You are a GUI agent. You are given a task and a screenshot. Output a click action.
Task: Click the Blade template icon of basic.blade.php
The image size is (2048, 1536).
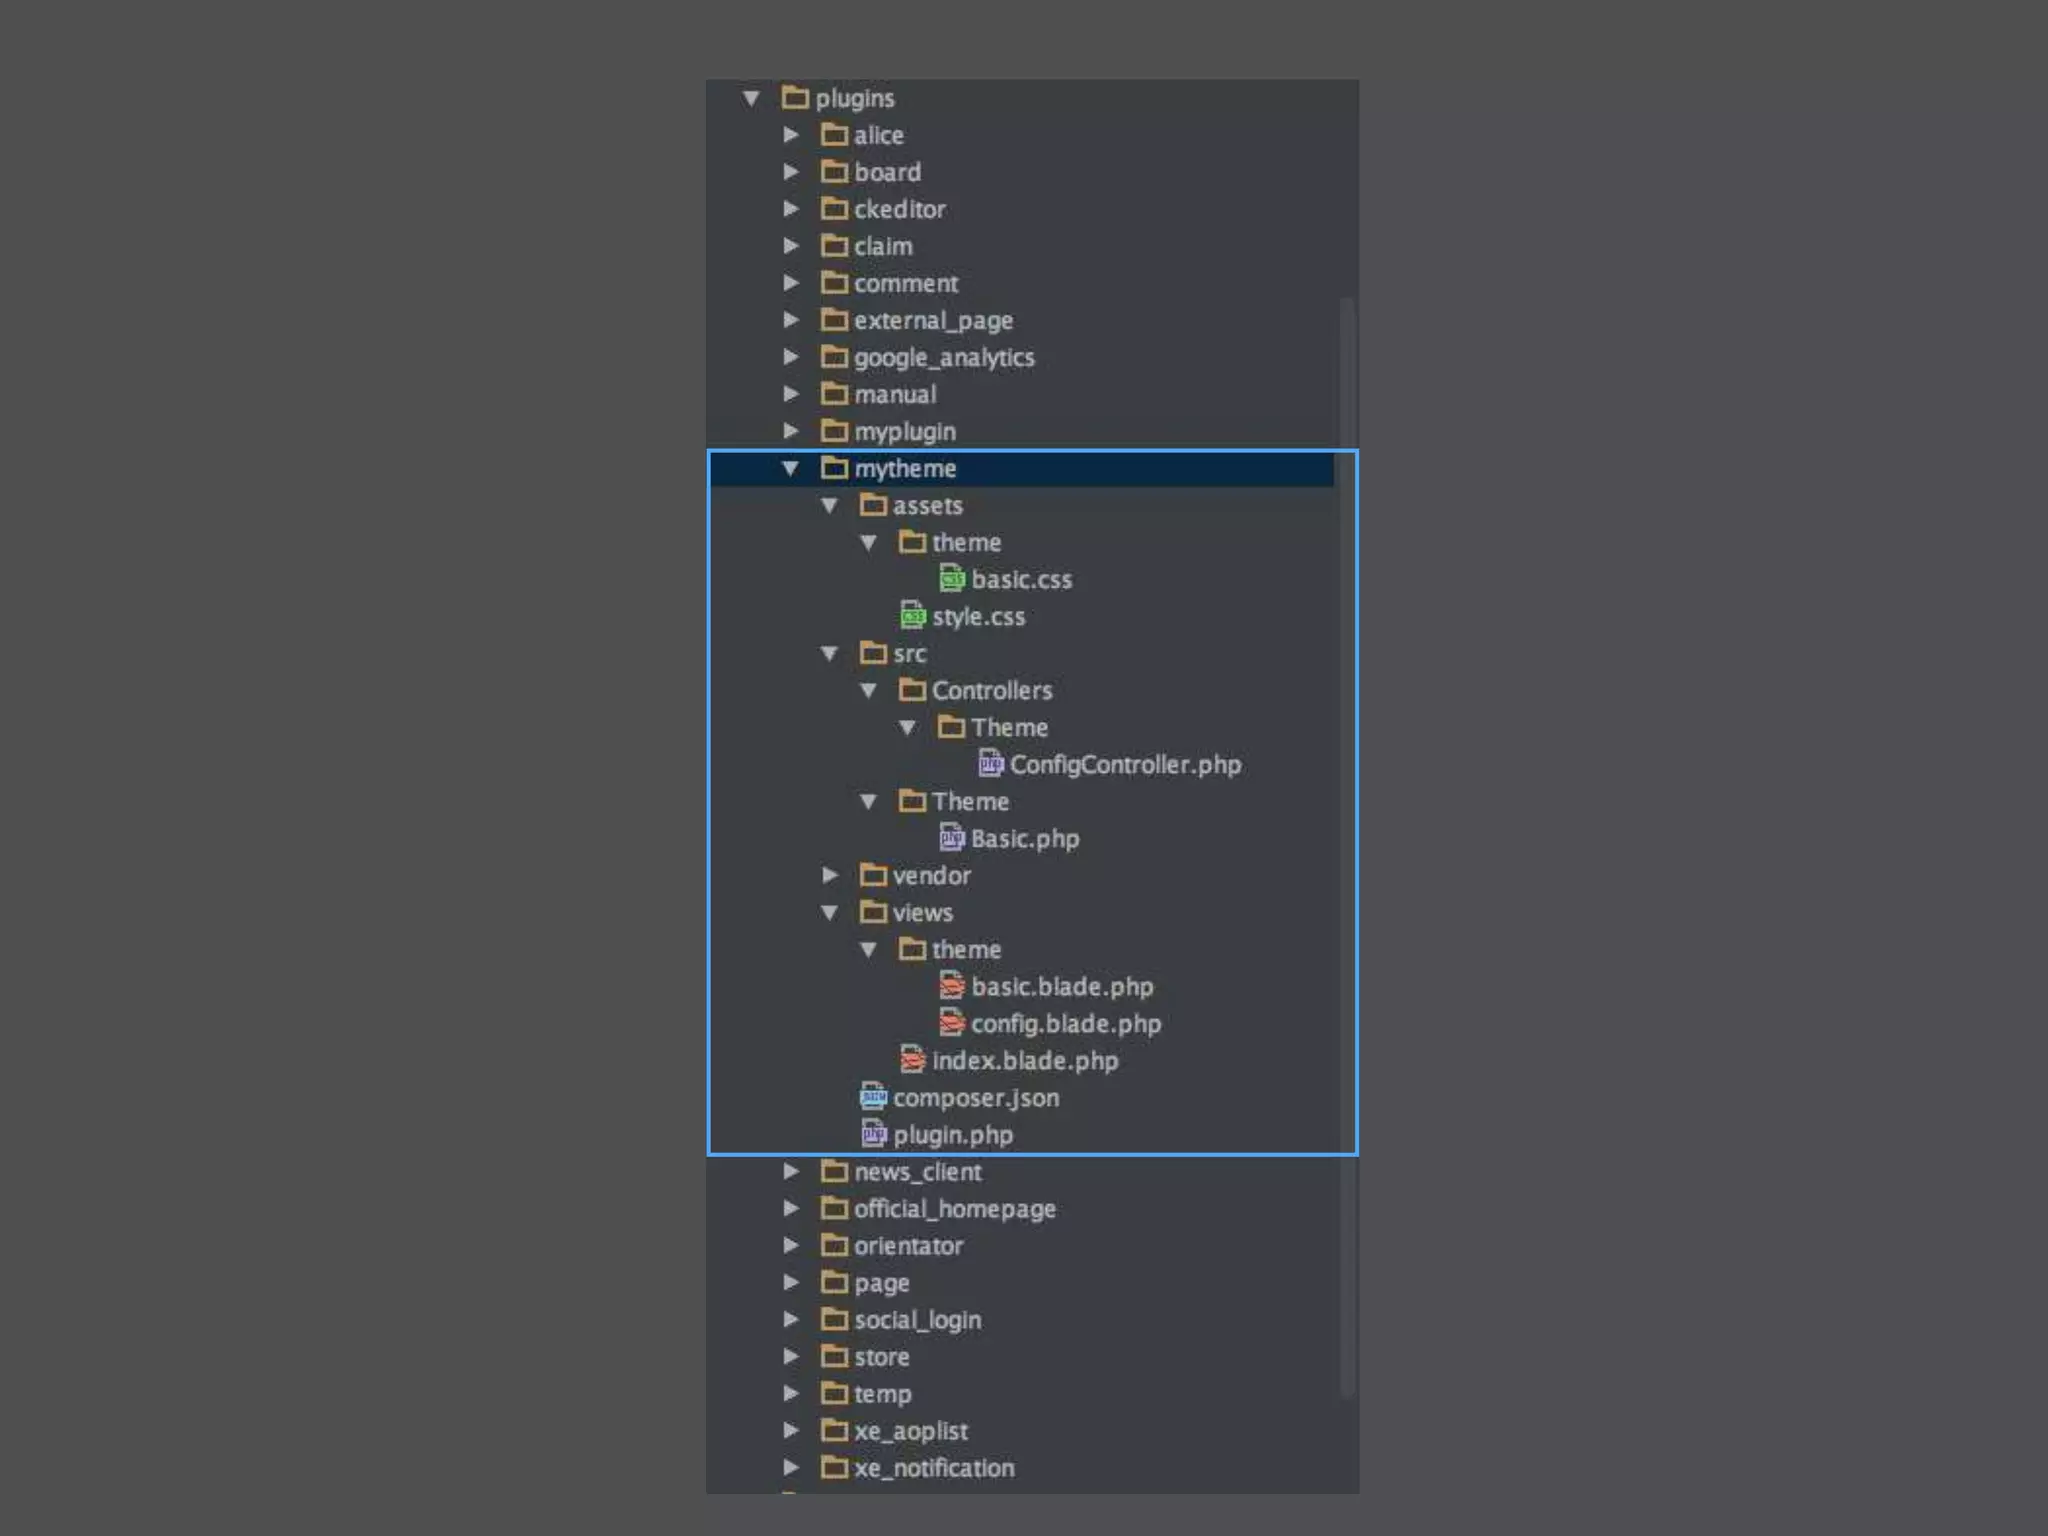click(951, 987)
